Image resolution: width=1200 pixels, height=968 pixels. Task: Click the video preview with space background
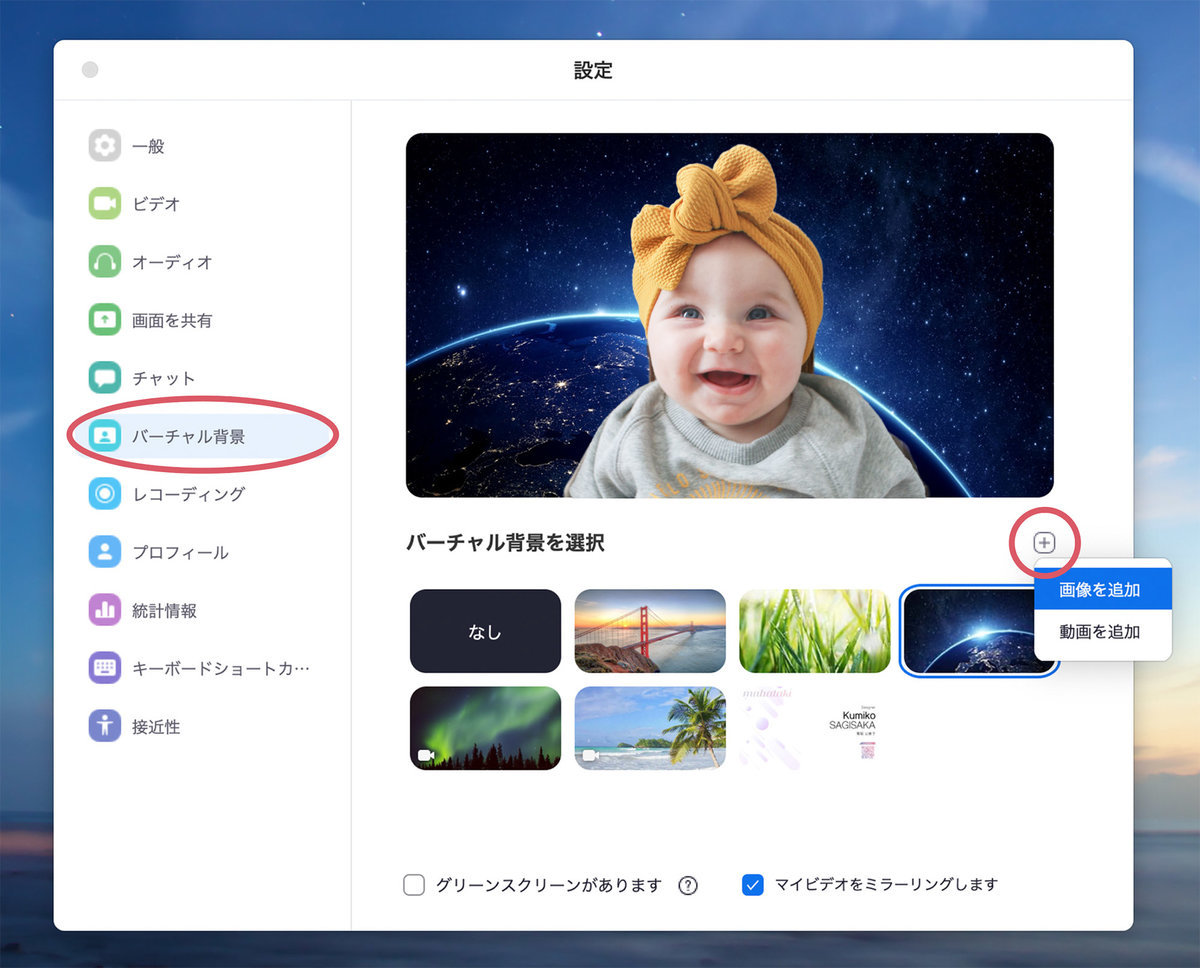coord(730,315)
